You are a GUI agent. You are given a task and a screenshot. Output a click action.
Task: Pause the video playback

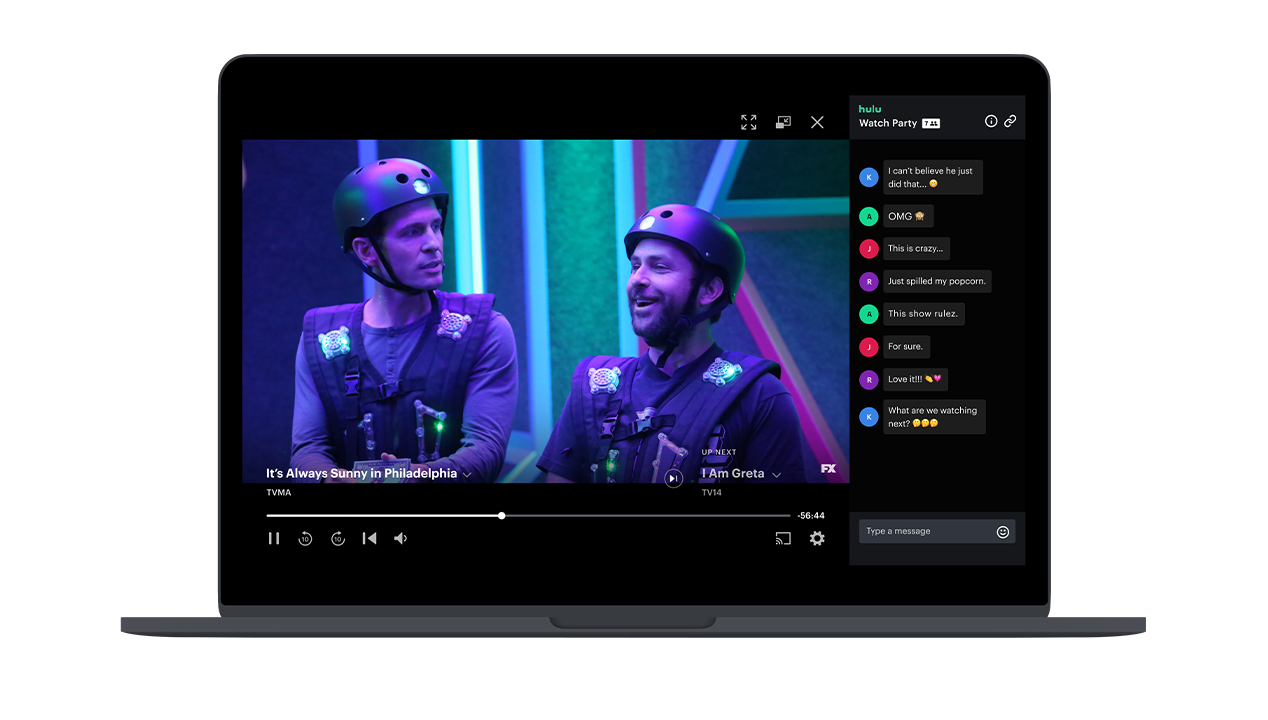[x=274, y=539]
